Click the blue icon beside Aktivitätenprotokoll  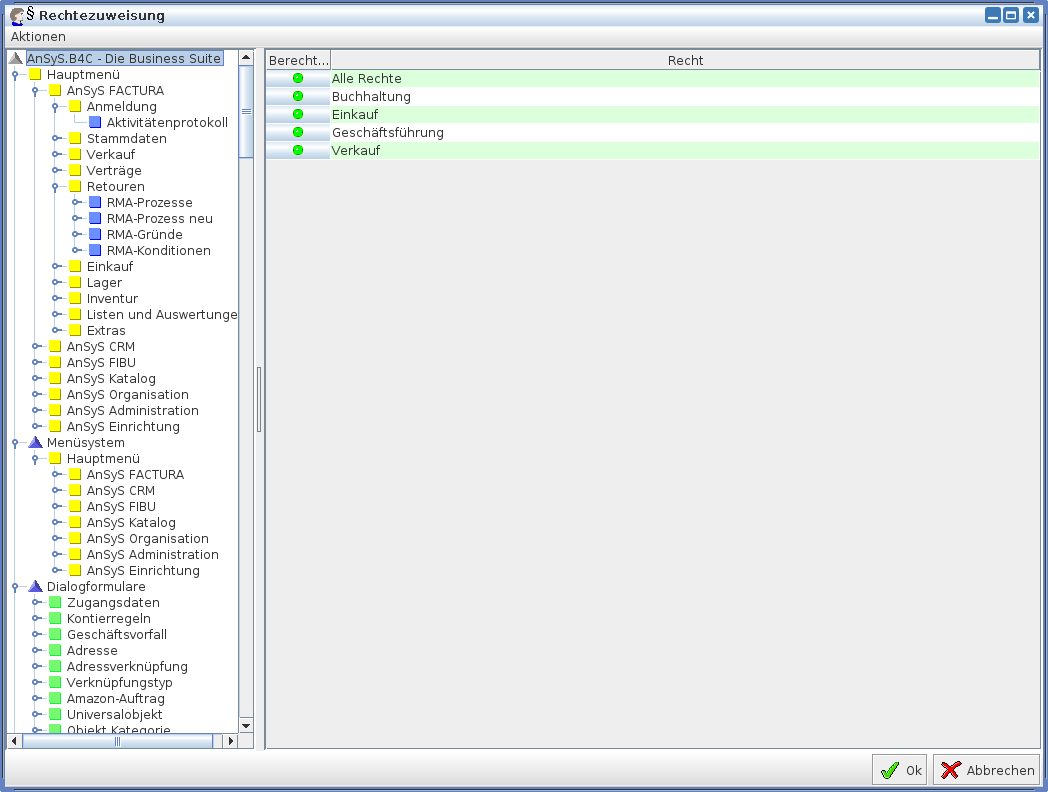[95, 123]
